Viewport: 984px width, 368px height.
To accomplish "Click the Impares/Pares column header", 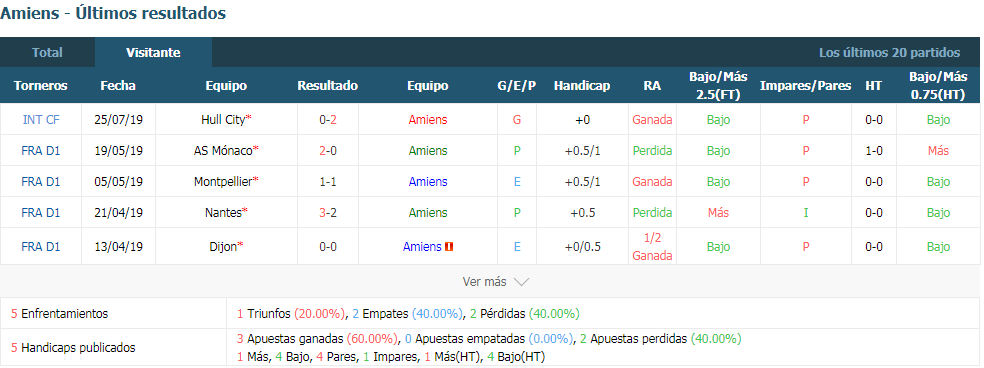I will (x=806, y=86).
